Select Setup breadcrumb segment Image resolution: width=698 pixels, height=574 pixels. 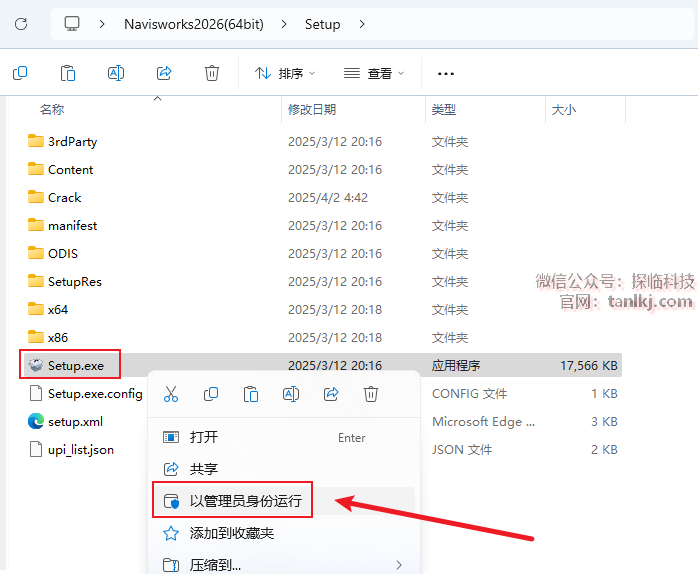pyautogui.click(x=322, y=24)
